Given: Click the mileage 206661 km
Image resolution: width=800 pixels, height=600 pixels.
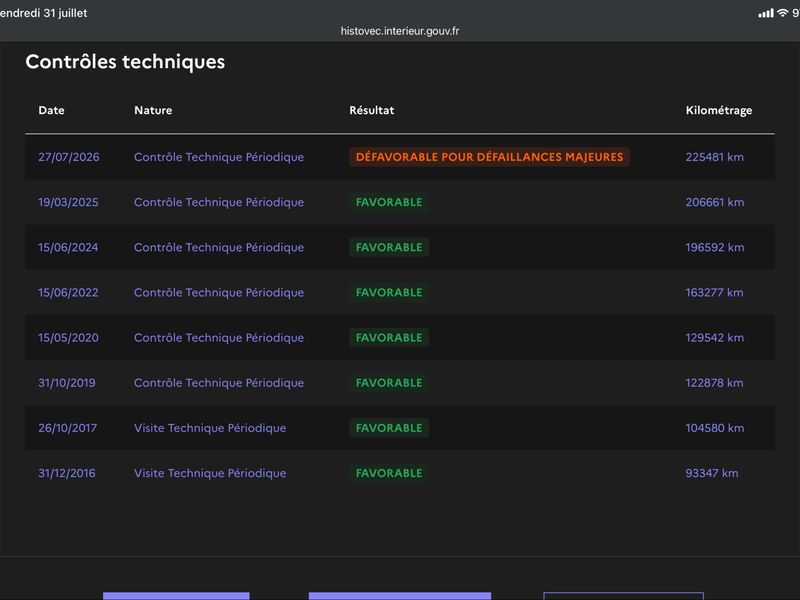Looking at the screenshot, I should click(x=715, y=202).
